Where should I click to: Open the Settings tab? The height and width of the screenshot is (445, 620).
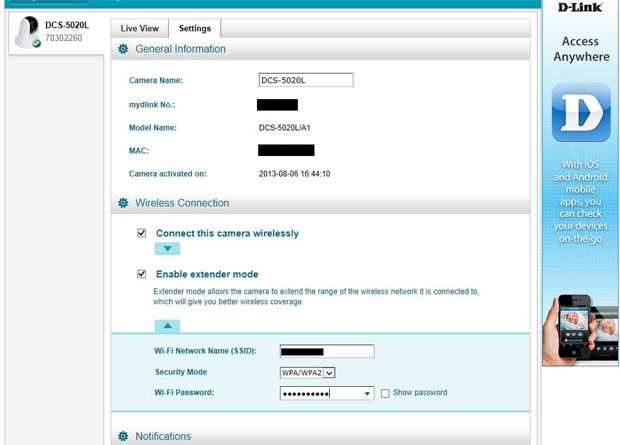(195, 28)
